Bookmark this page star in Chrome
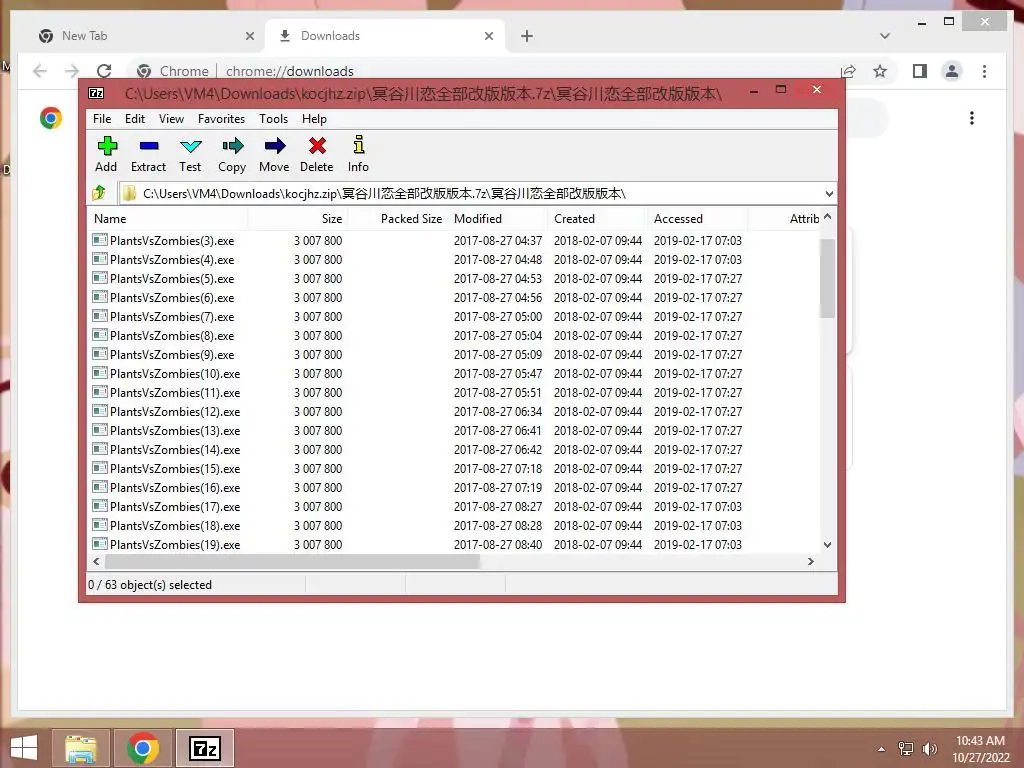Screen dimensions: 1024x768 pyautogui.click(x=880, y=71)
